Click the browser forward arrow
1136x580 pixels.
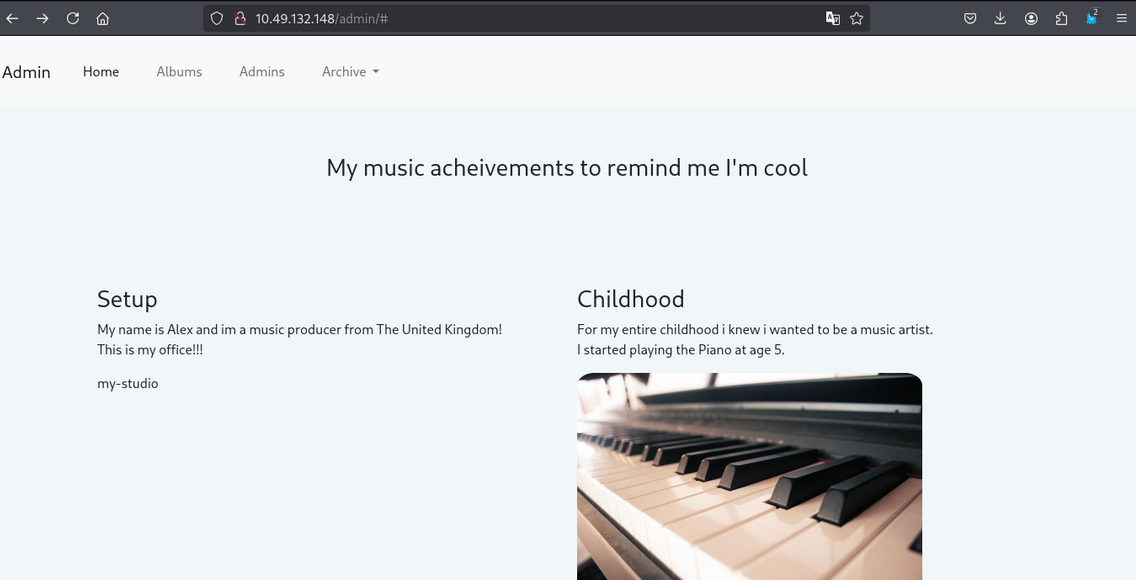(x=43, y=18)
